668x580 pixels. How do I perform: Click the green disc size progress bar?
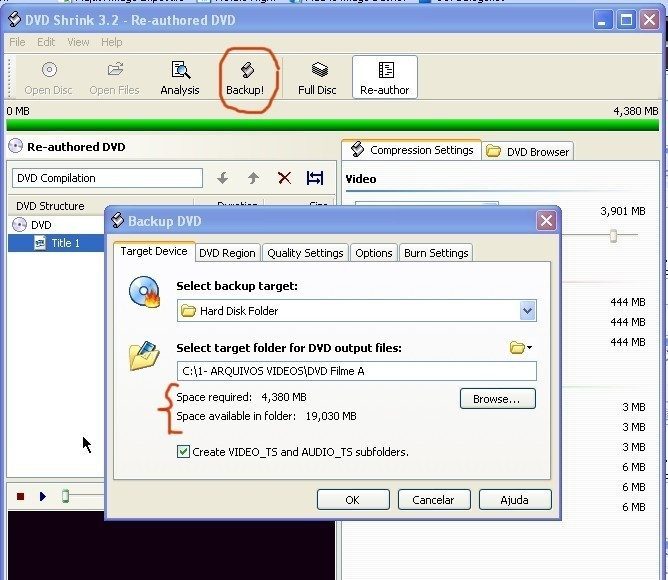point(332,125)
